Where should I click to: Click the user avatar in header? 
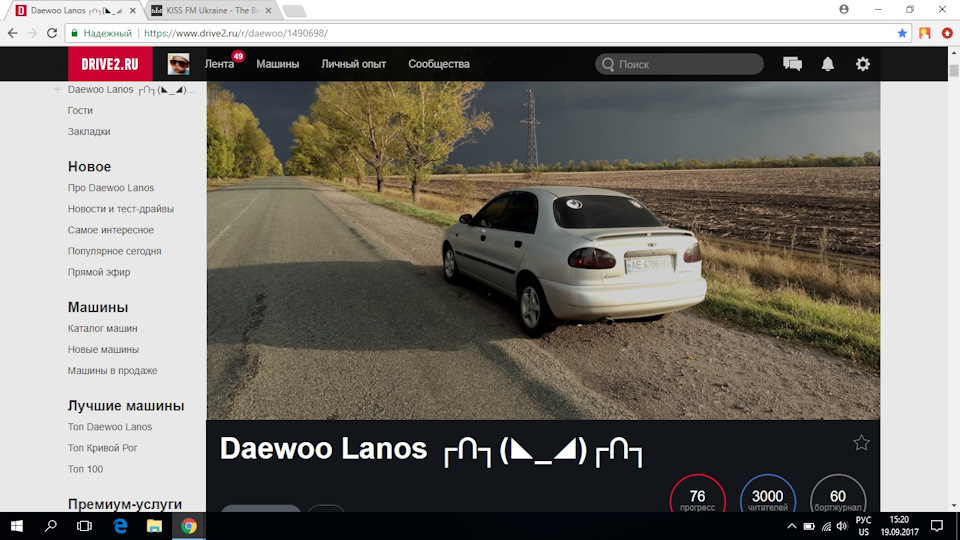coord(178,64)
